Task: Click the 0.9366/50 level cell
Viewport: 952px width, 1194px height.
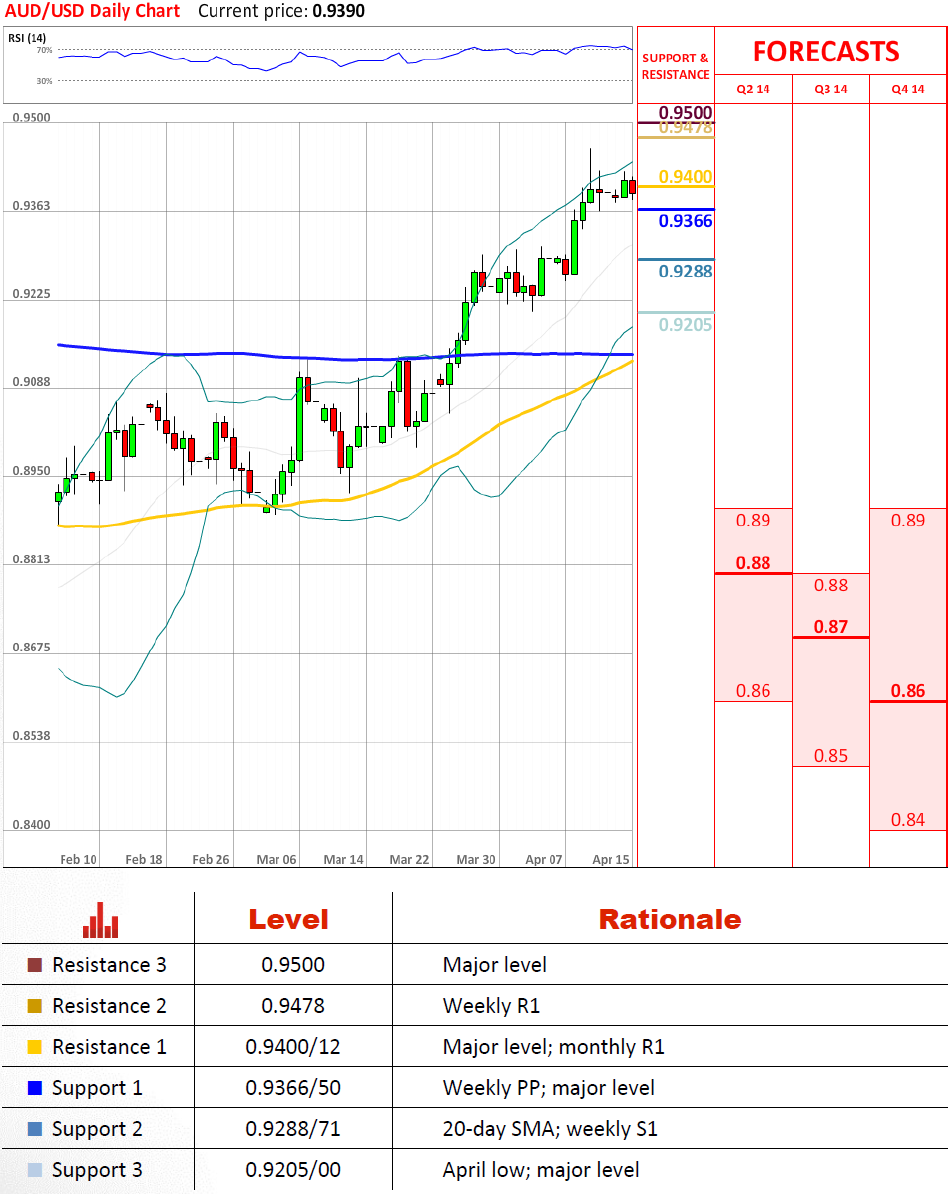Action: point(292,1088)
